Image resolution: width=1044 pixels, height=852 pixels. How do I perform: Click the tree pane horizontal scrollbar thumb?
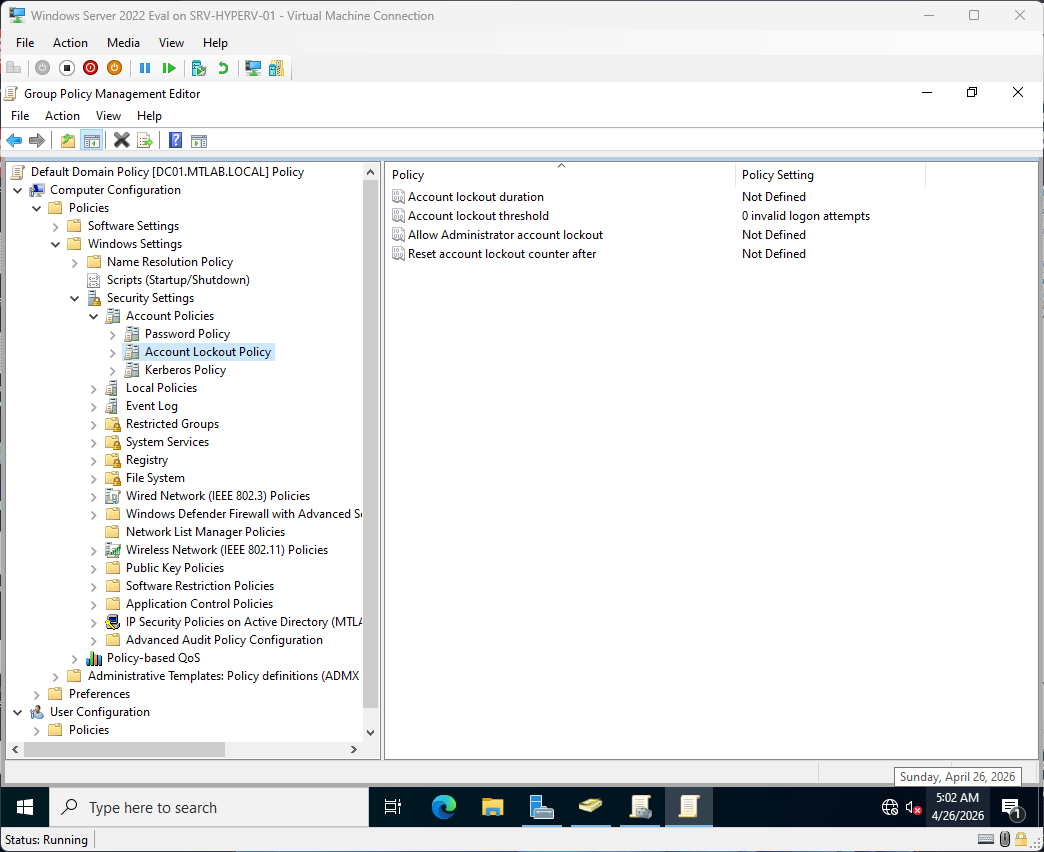point(125,749)
